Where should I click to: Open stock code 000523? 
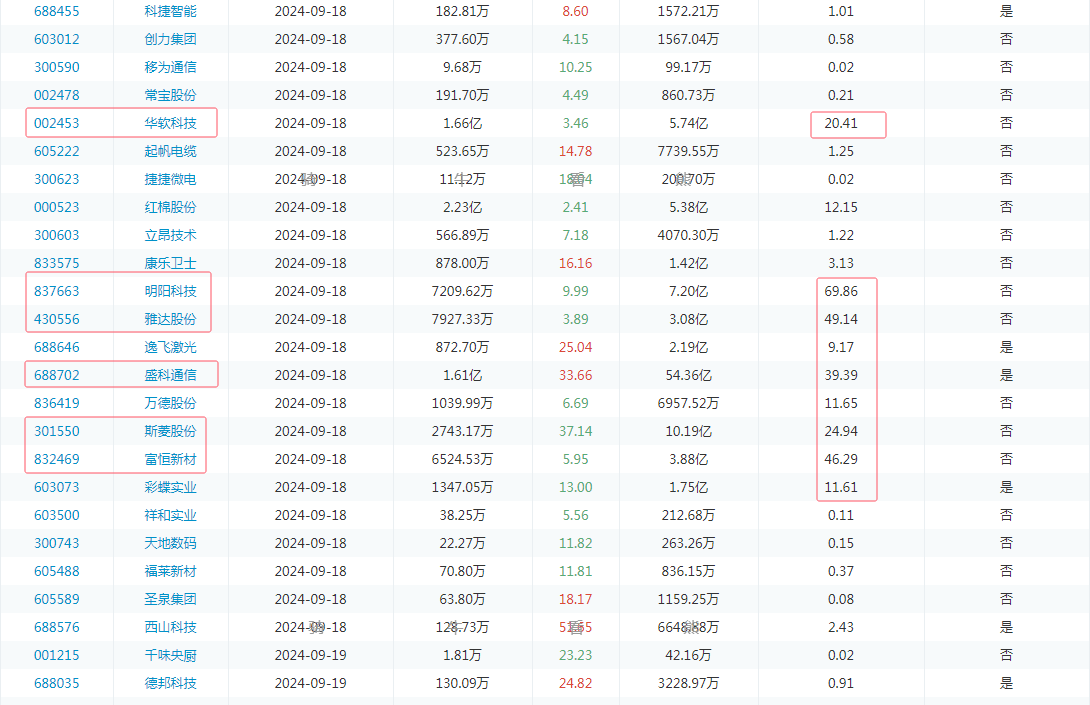(56, 206)
